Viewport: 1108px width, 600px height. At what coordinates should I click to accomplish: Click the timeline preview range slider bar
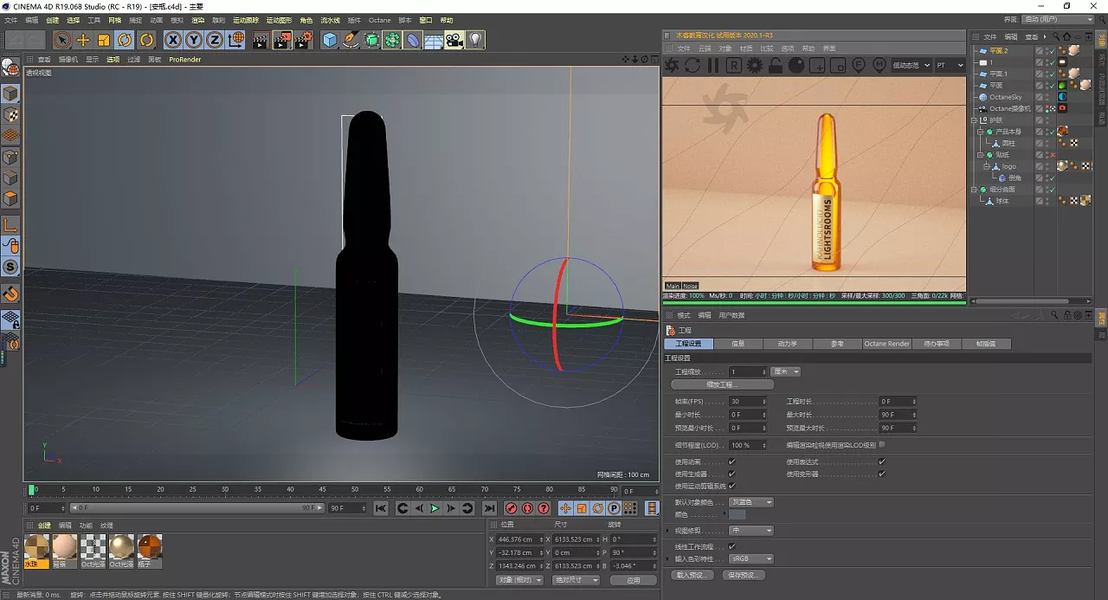(196, 508)
